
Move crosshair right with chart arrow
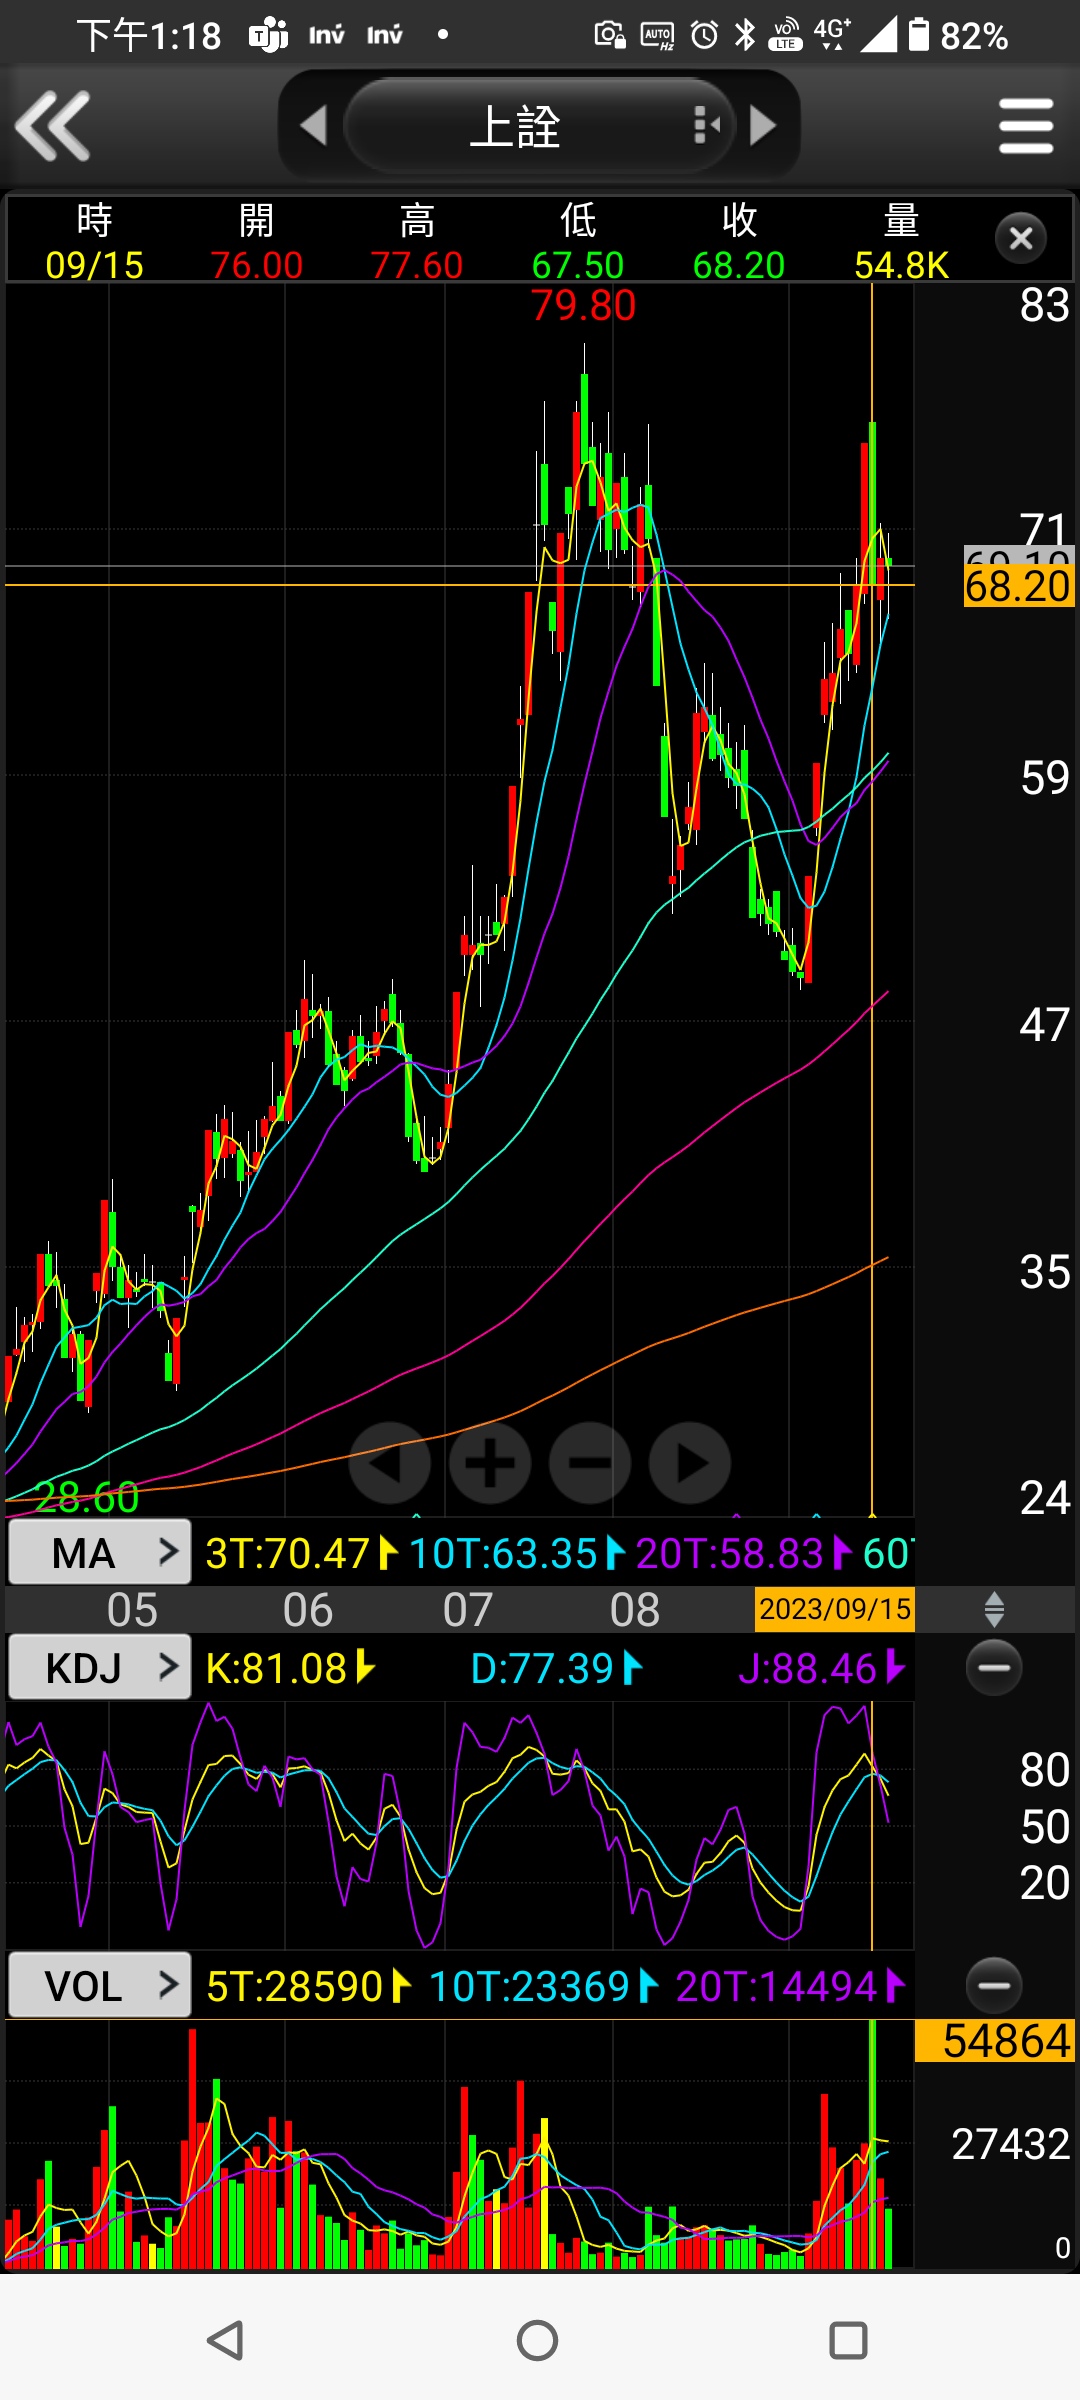(690, 1463)
